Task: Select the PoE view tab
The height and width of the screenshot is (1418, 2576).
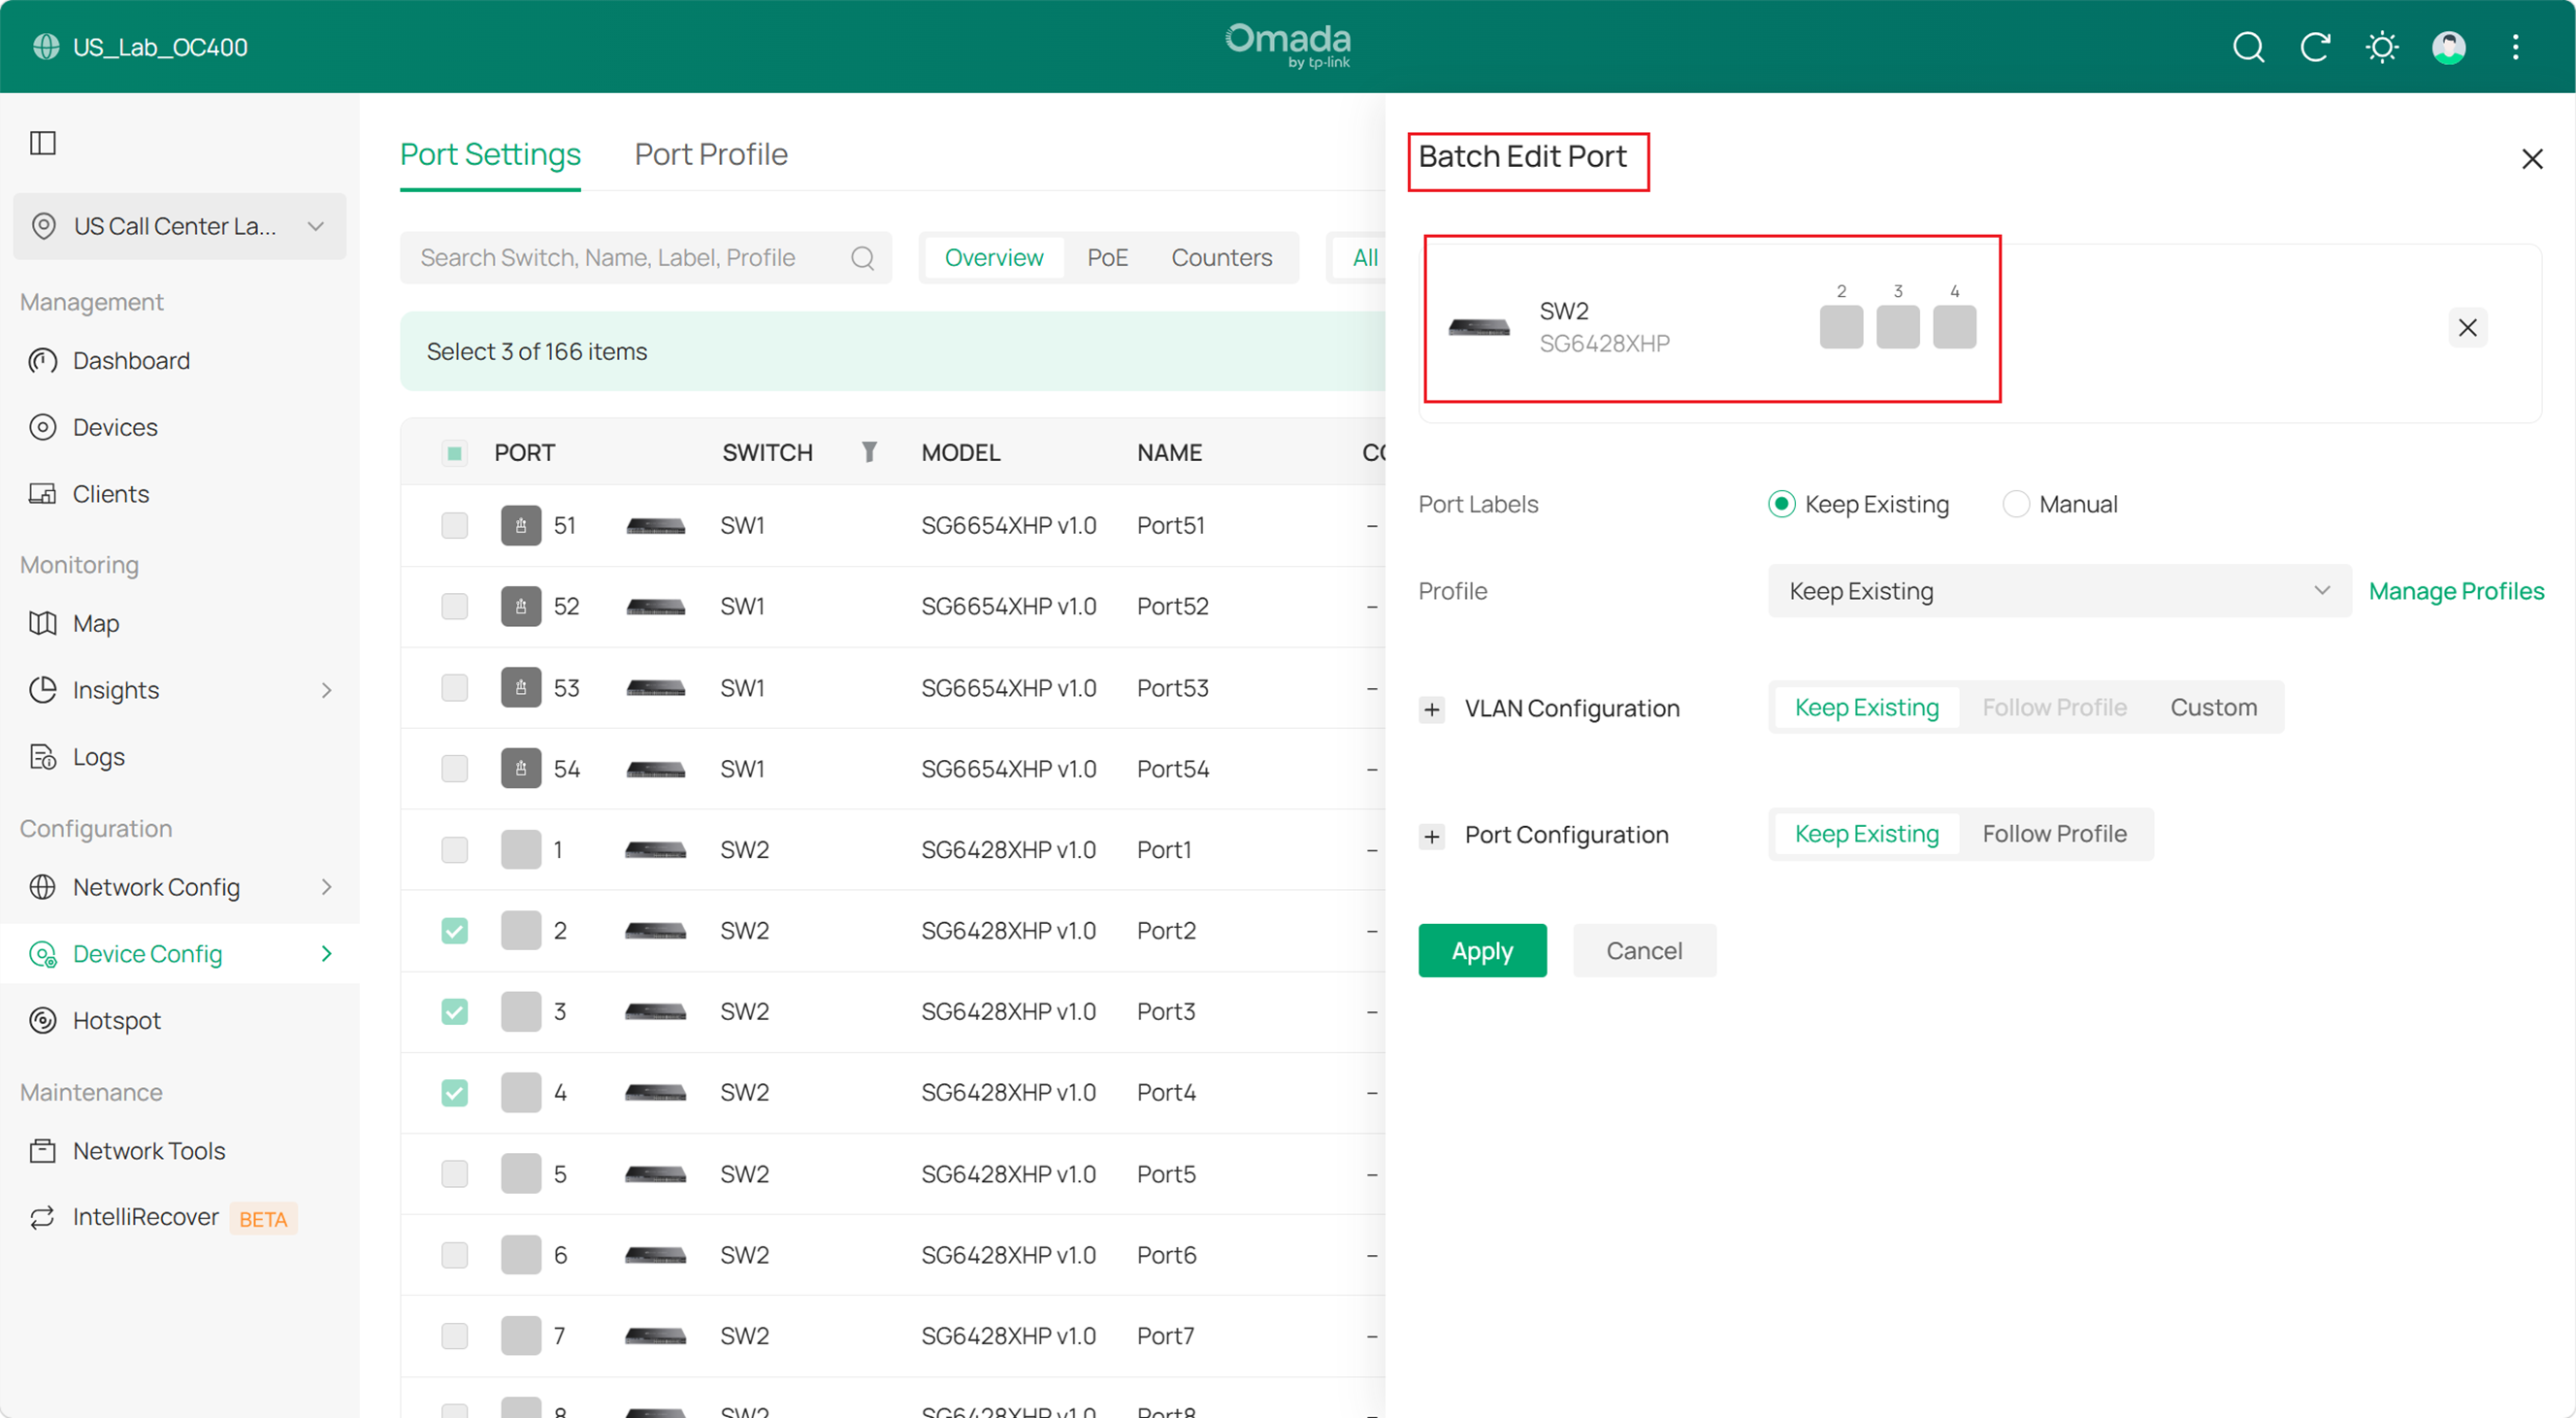Action: [x=1107, y=258]
